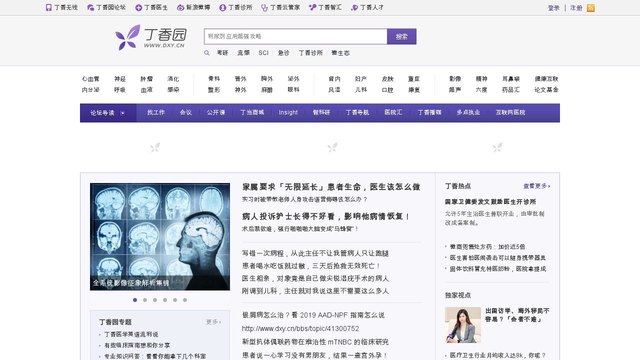This screenshot has width=640, height=360.
Task: Click the orange RSS feed icon
Action: (x=591, y=8)
